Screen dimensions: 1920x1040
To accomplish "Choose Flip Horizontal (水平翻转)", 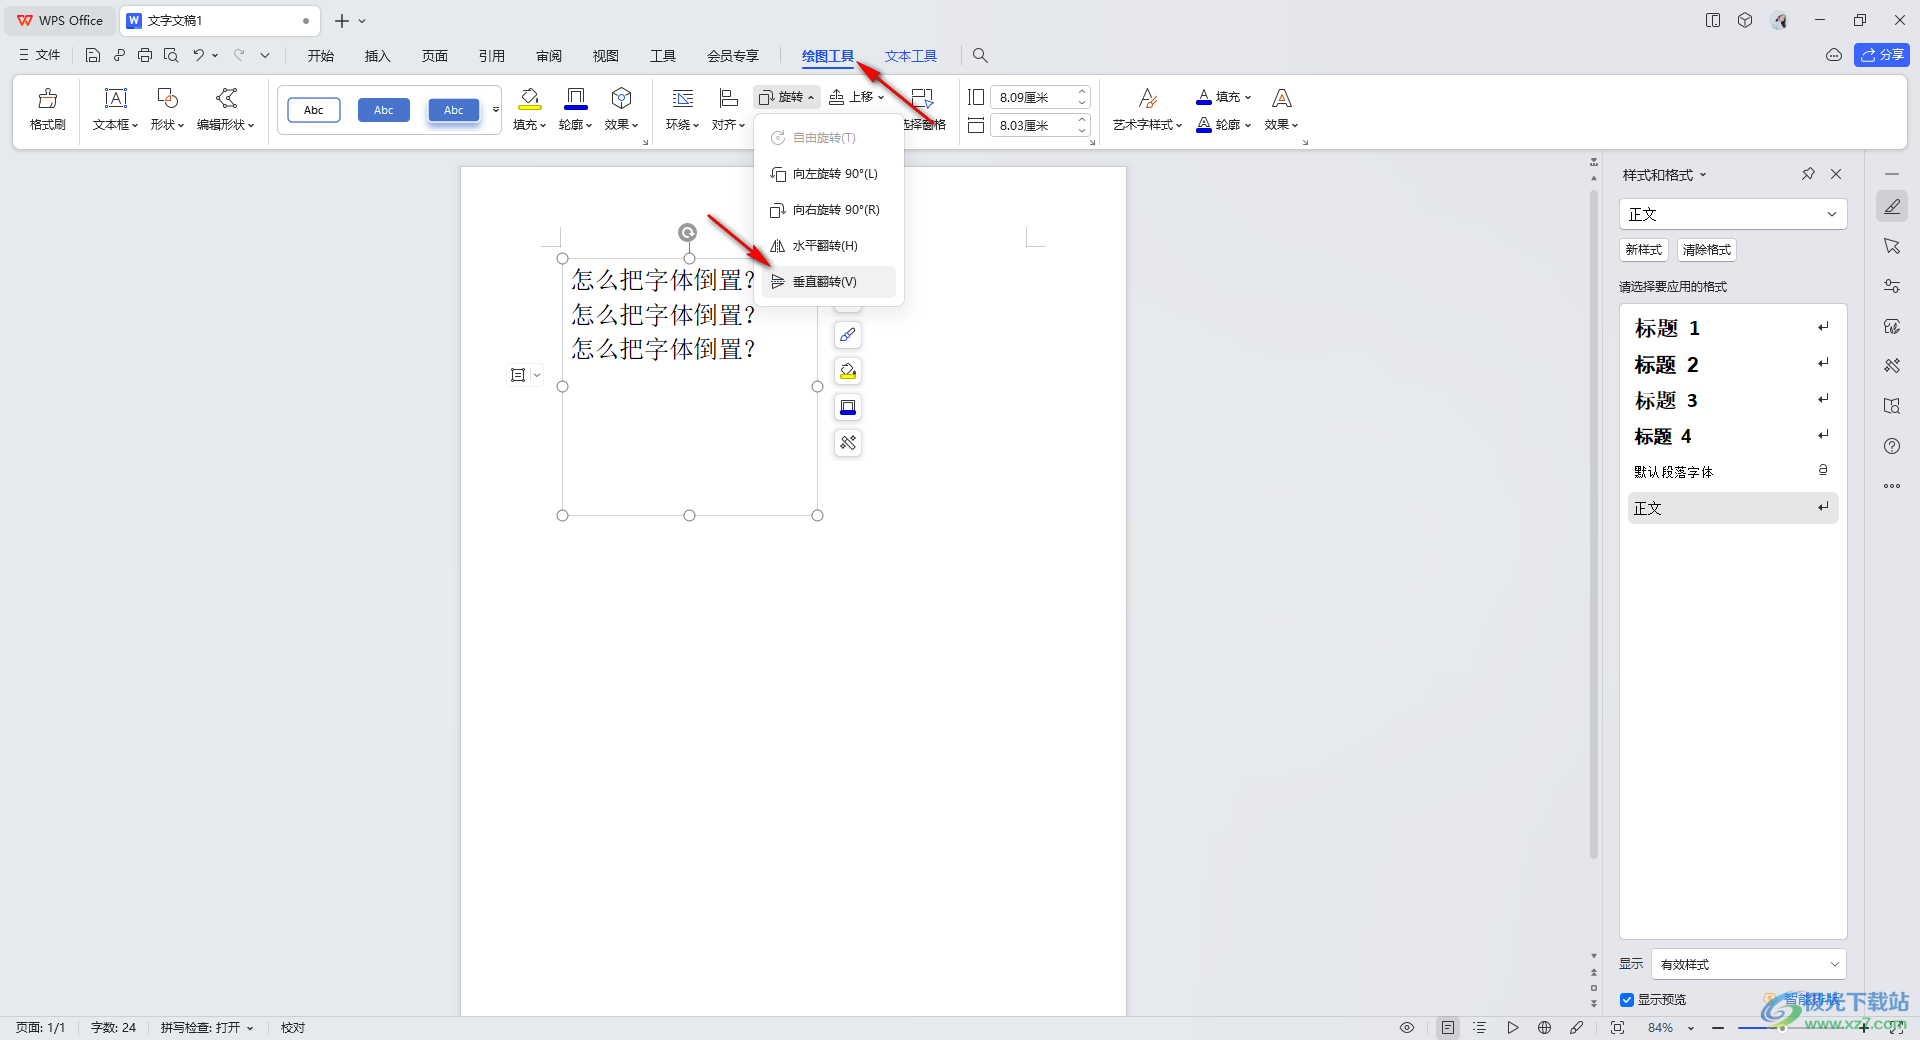I will 829,246.
